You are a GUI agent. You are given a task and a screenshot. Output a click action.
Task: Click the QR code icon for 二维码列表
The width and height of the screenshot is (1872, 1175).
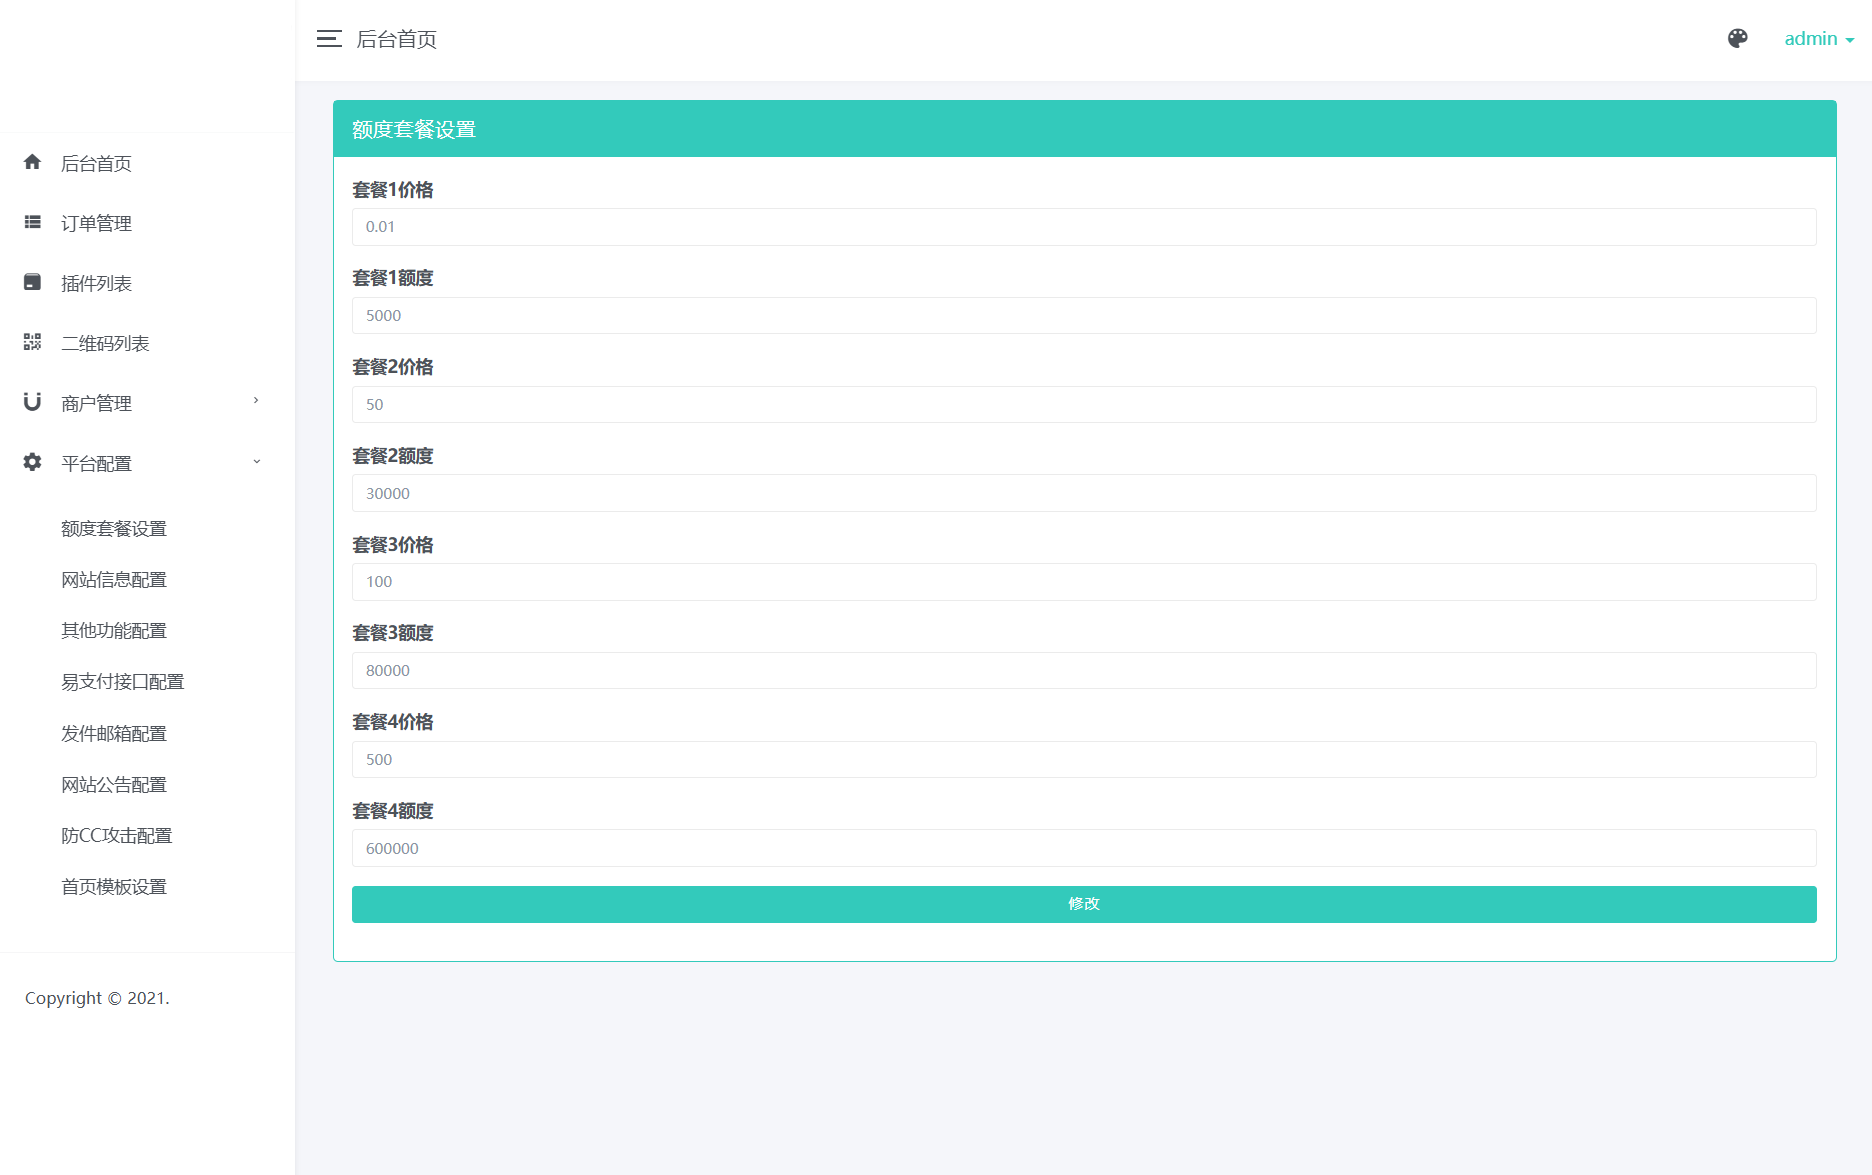[33, 342]
